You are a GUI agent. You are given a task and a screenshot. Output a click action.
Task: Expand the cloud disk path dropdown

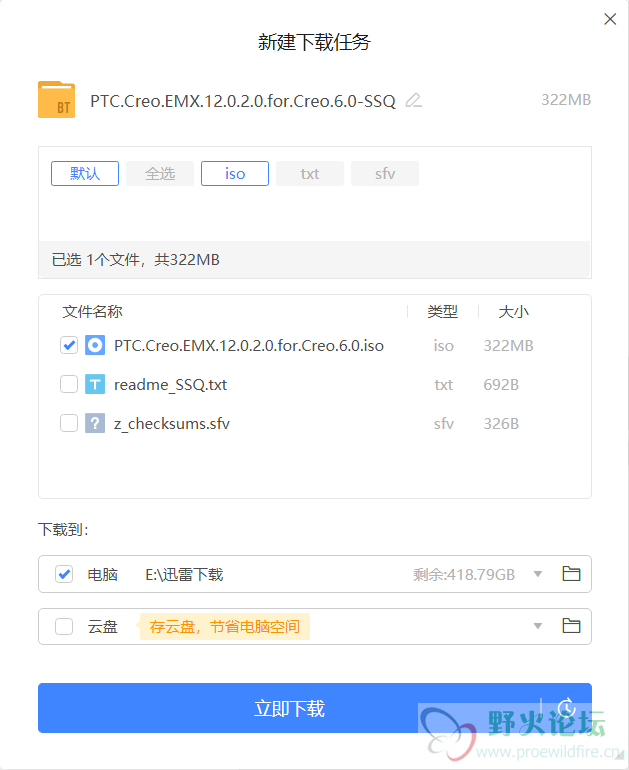pos(538,626)
